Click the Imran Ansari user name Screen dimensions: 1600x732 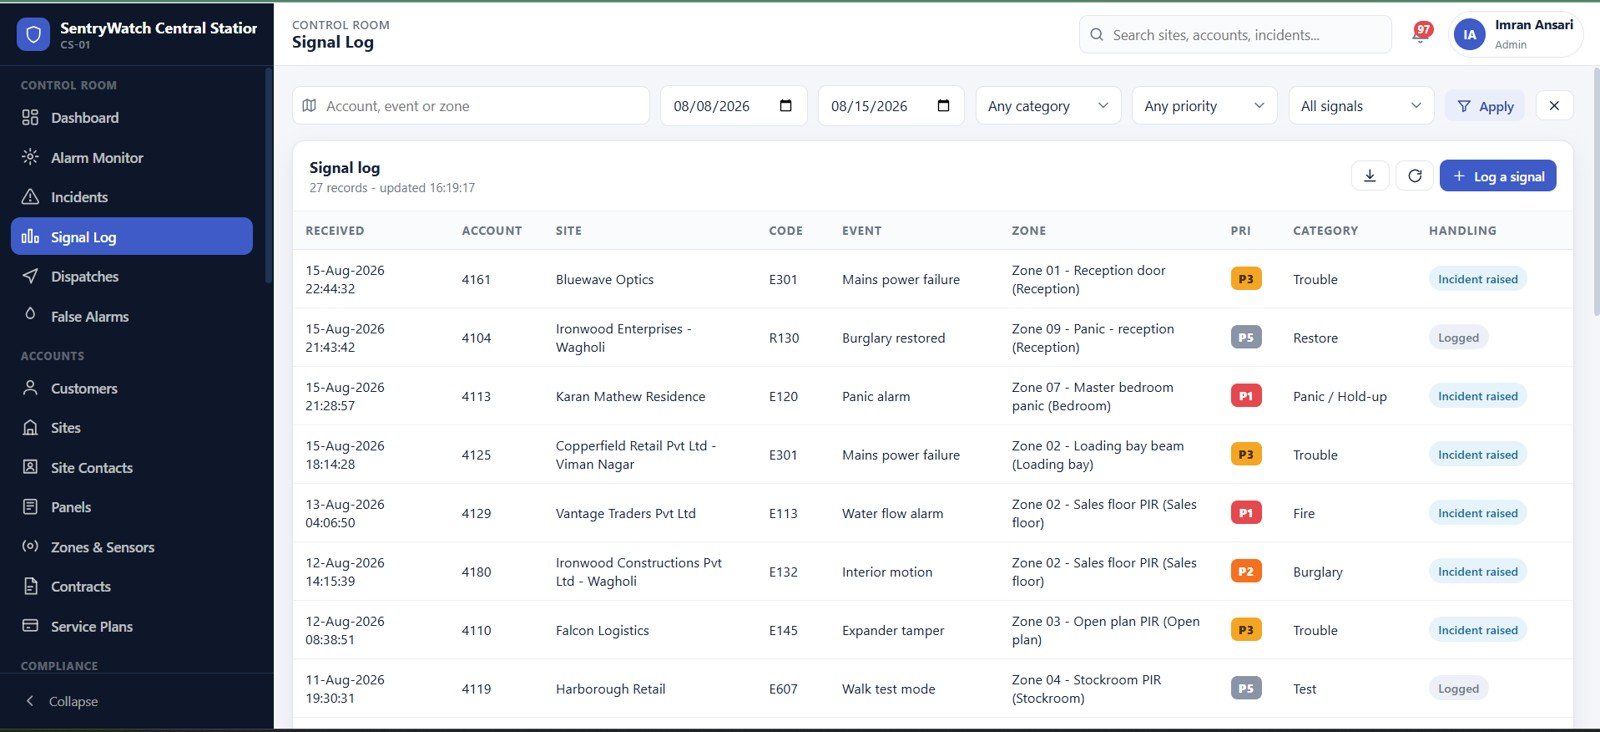[x=1533, y=25]
